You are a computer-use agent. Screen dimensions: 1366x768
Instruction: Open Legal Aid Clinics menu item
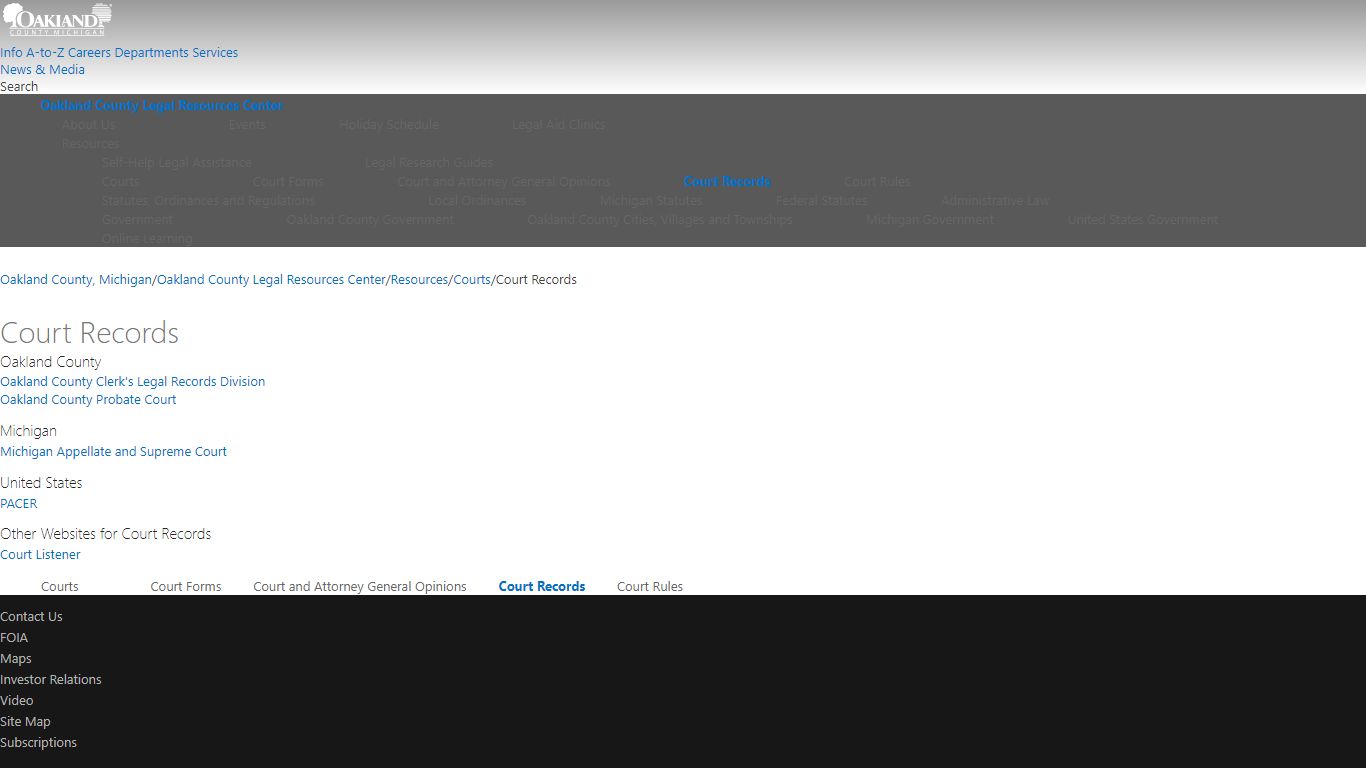coord(559,125)
